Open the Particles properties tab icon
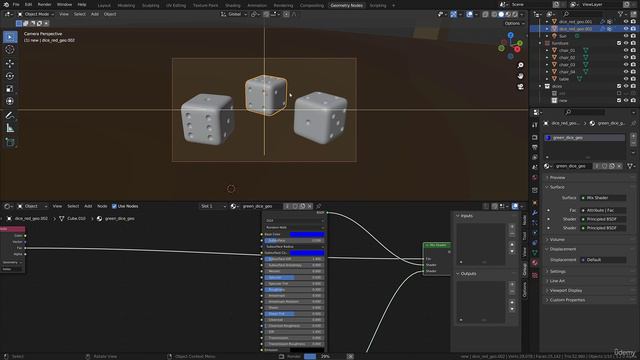The image size is (640, 360). coord(535,223)
